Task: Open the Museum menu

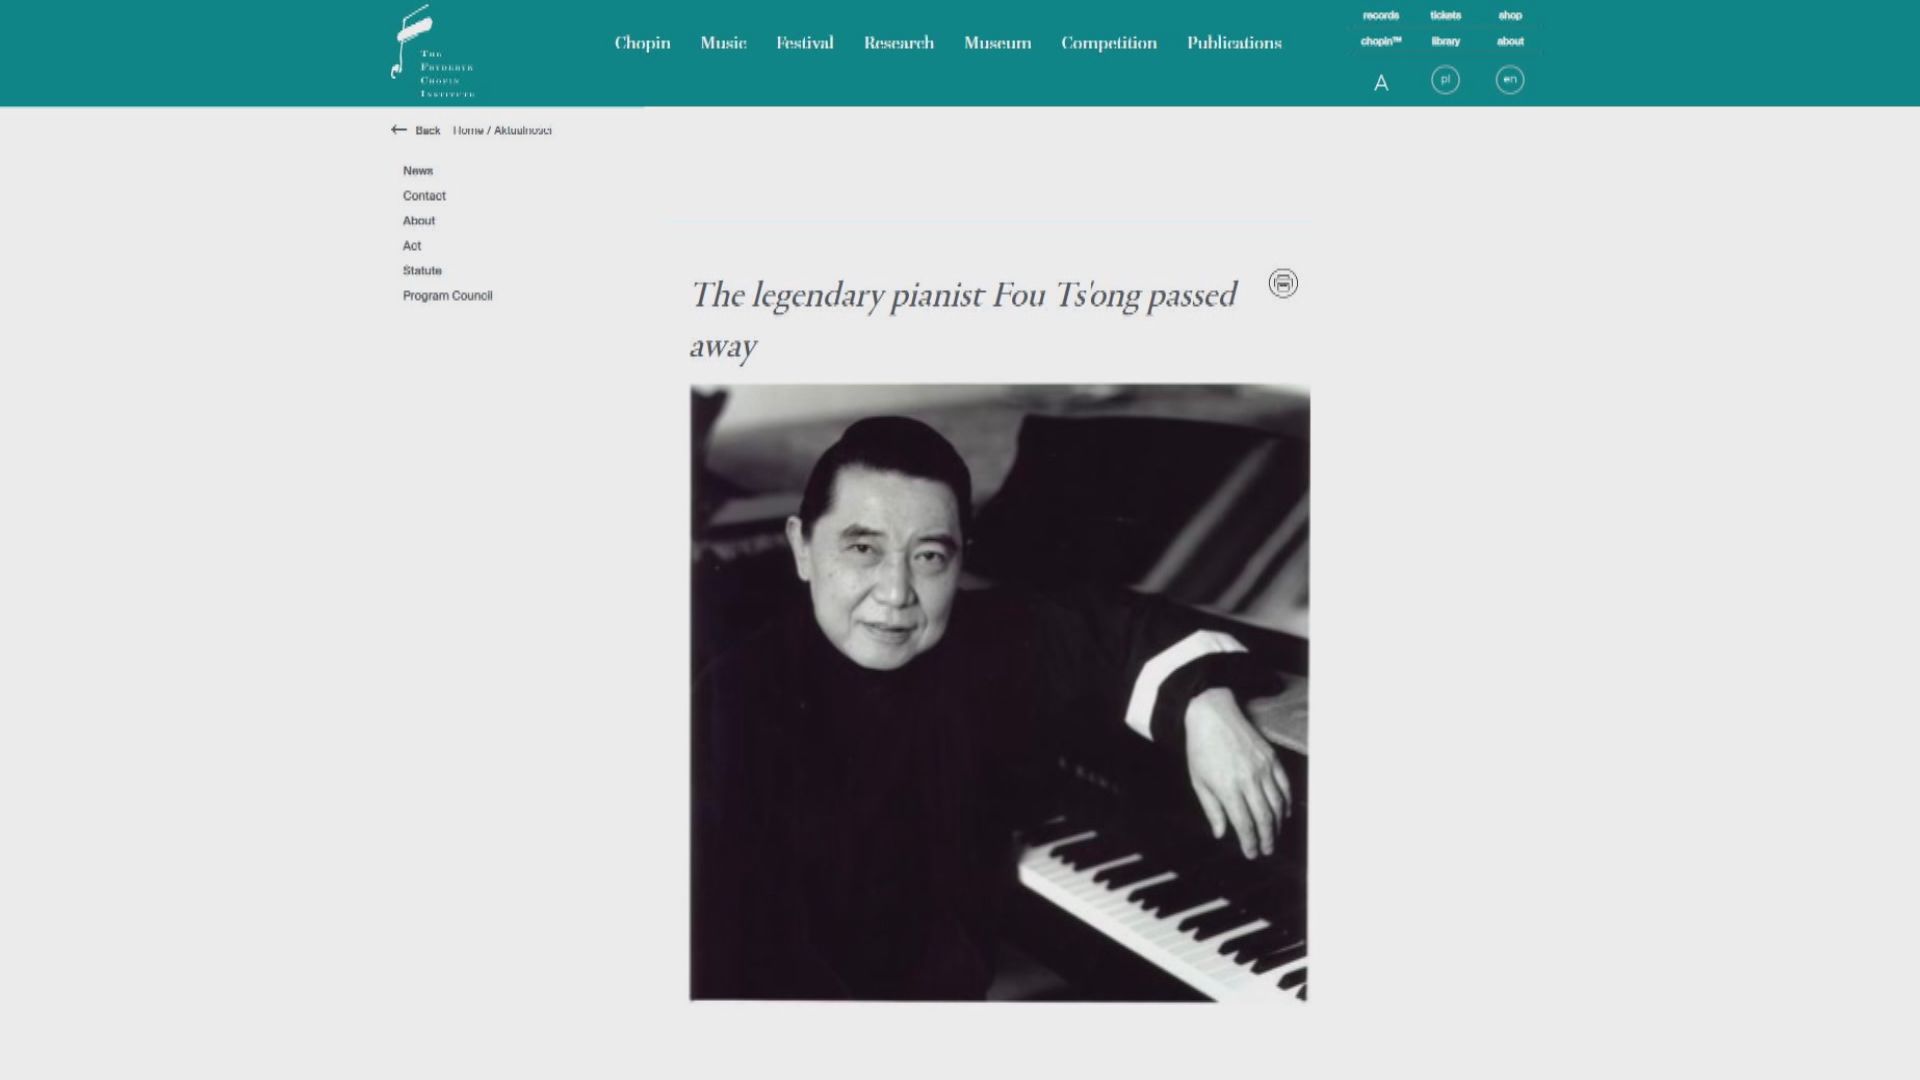Action: click(x=997, y=43)
